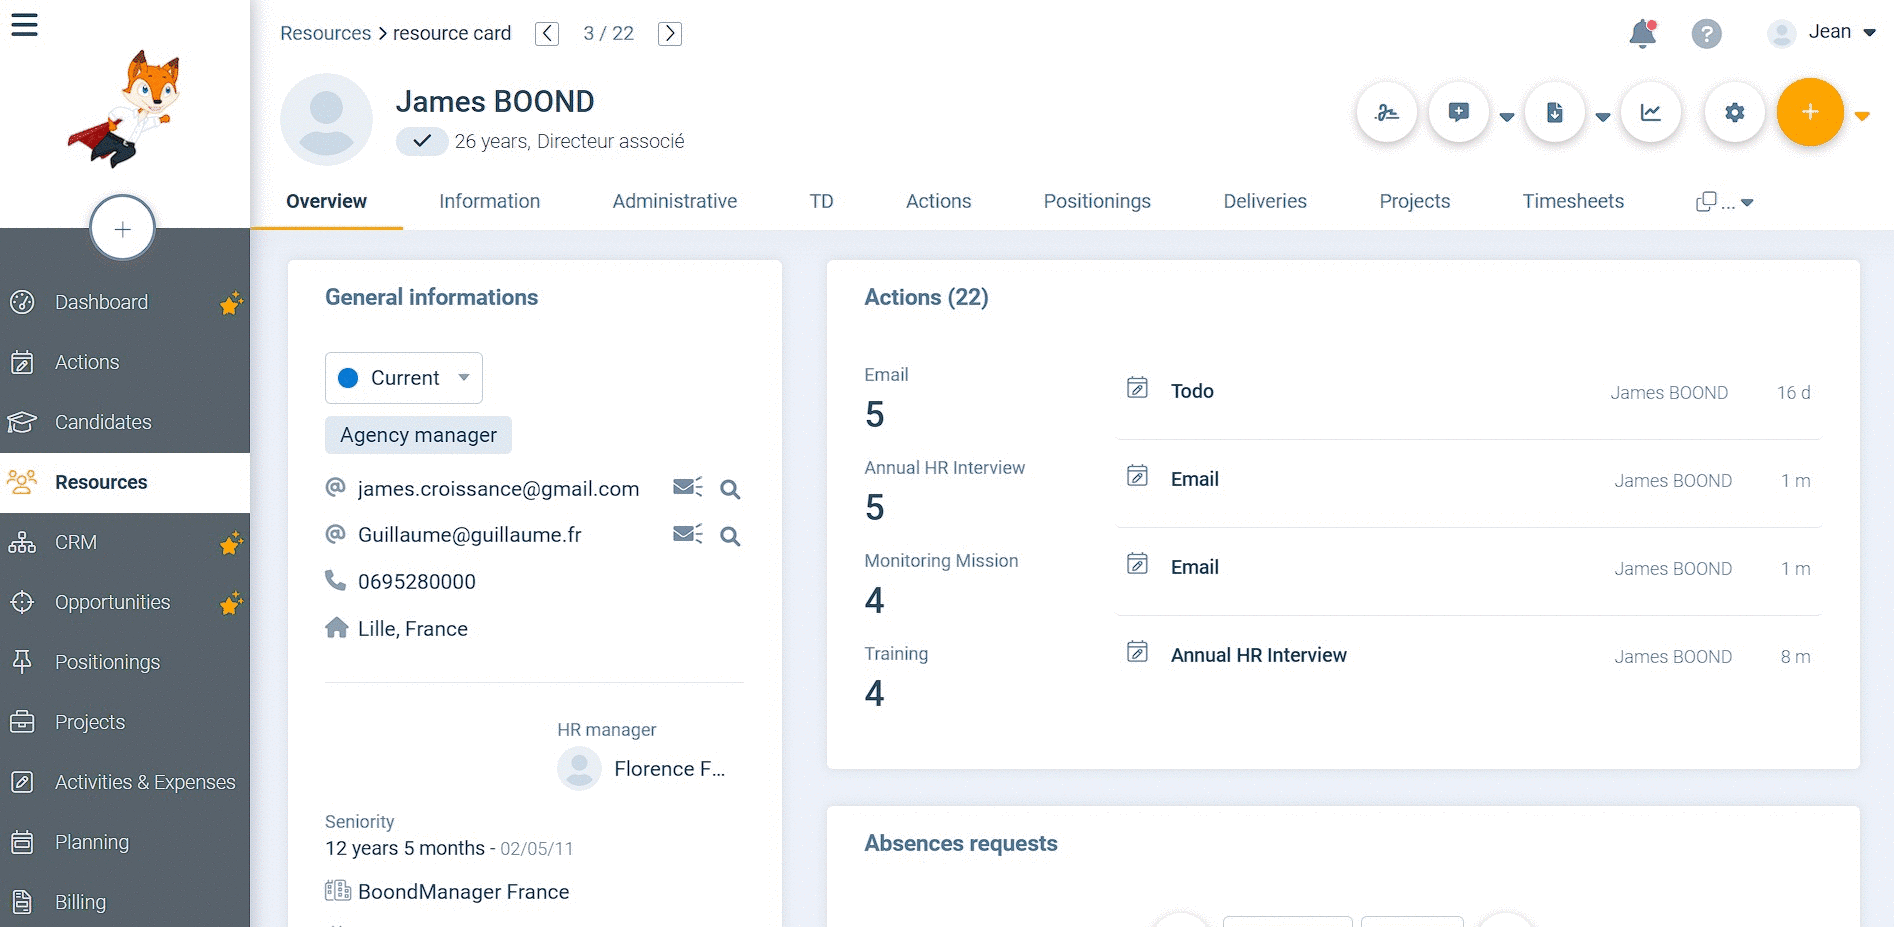Go to next resource card arrow

[670, 34]
